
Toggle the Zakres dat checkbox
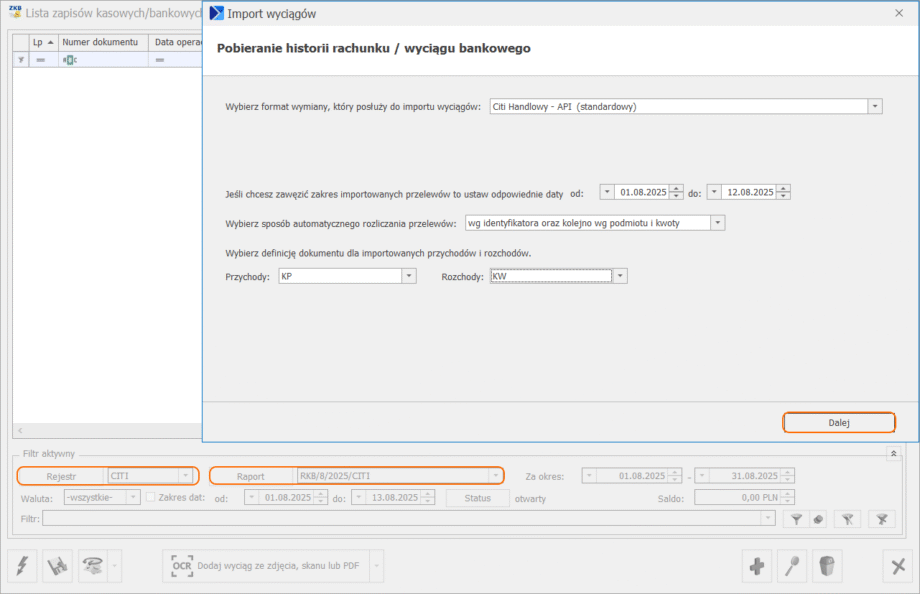click(151, 498)
